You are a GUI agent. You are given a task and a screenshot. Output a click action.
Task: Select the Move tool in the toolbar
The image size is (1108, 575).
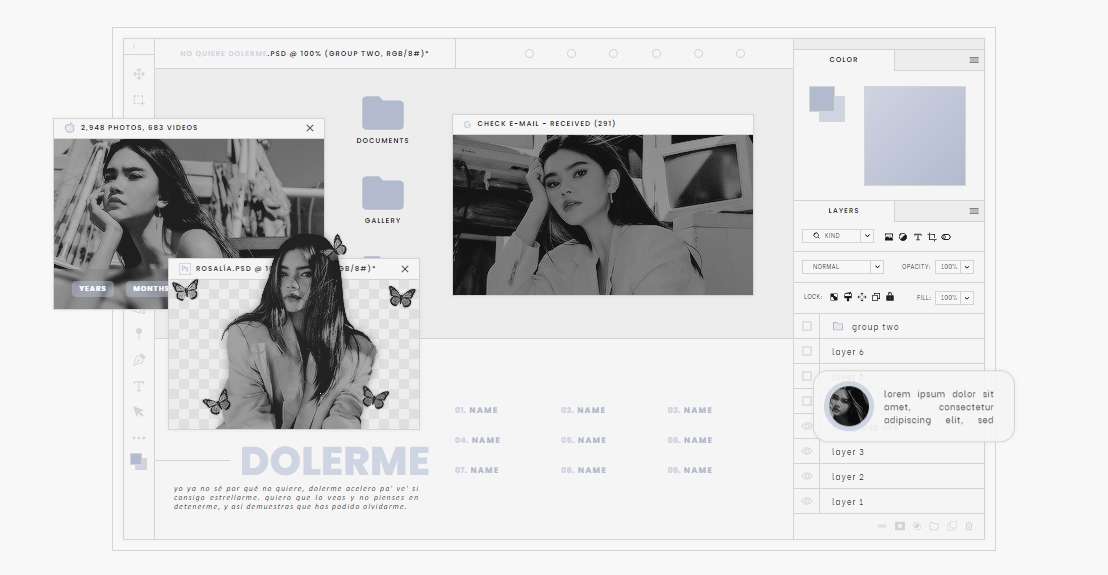[138, 74]
